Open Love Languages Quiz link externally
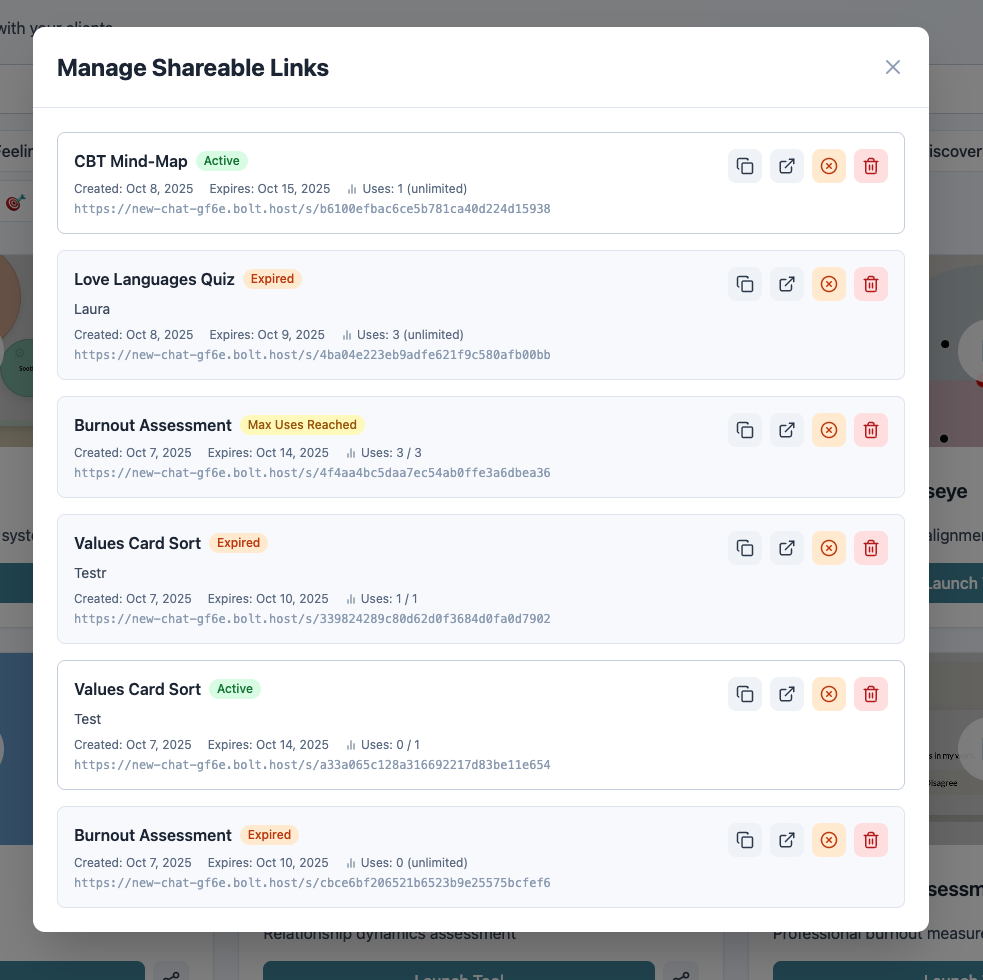Image resolution: width=983 pixels, height=980 pixels. pyautogui.click(x=787, y=284)
